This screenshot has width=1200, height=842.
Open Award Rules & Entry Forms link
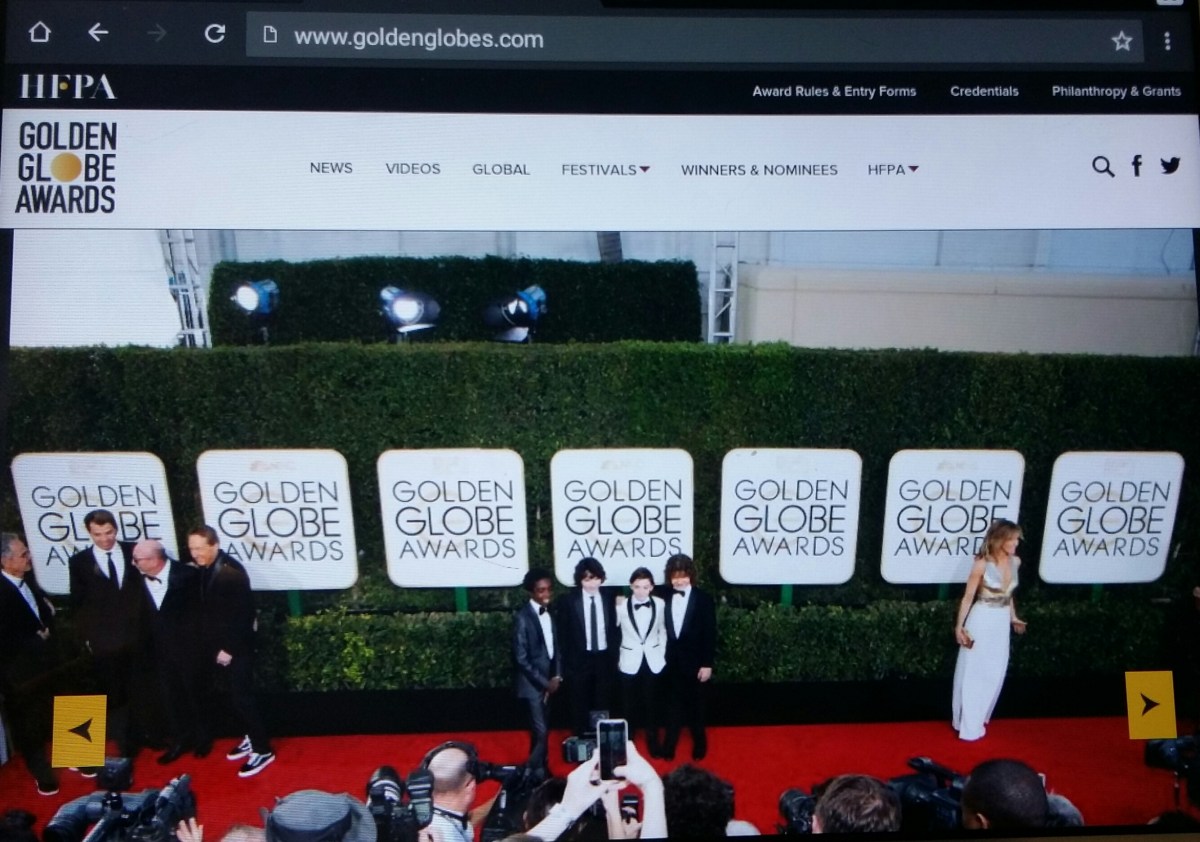click(834, 91)
